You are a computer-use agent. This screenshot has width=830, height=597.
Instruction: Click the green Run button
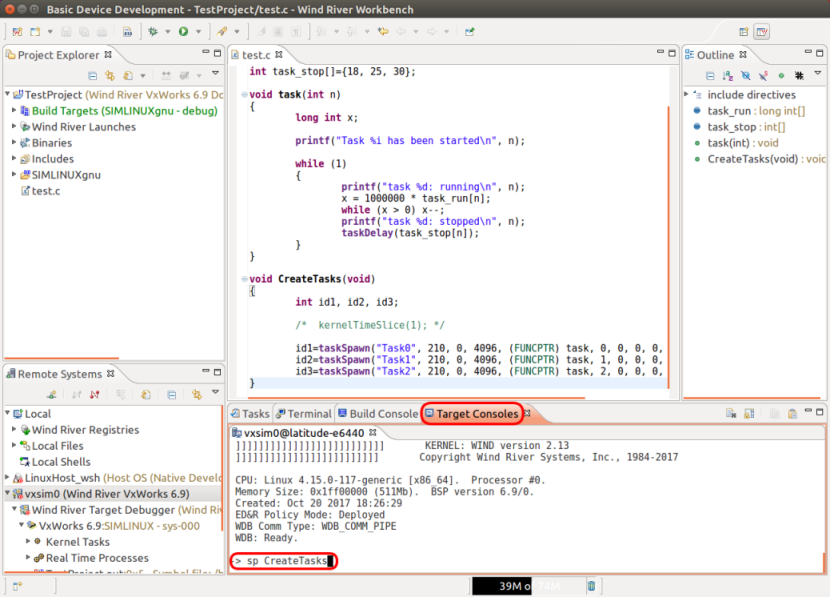183,32
